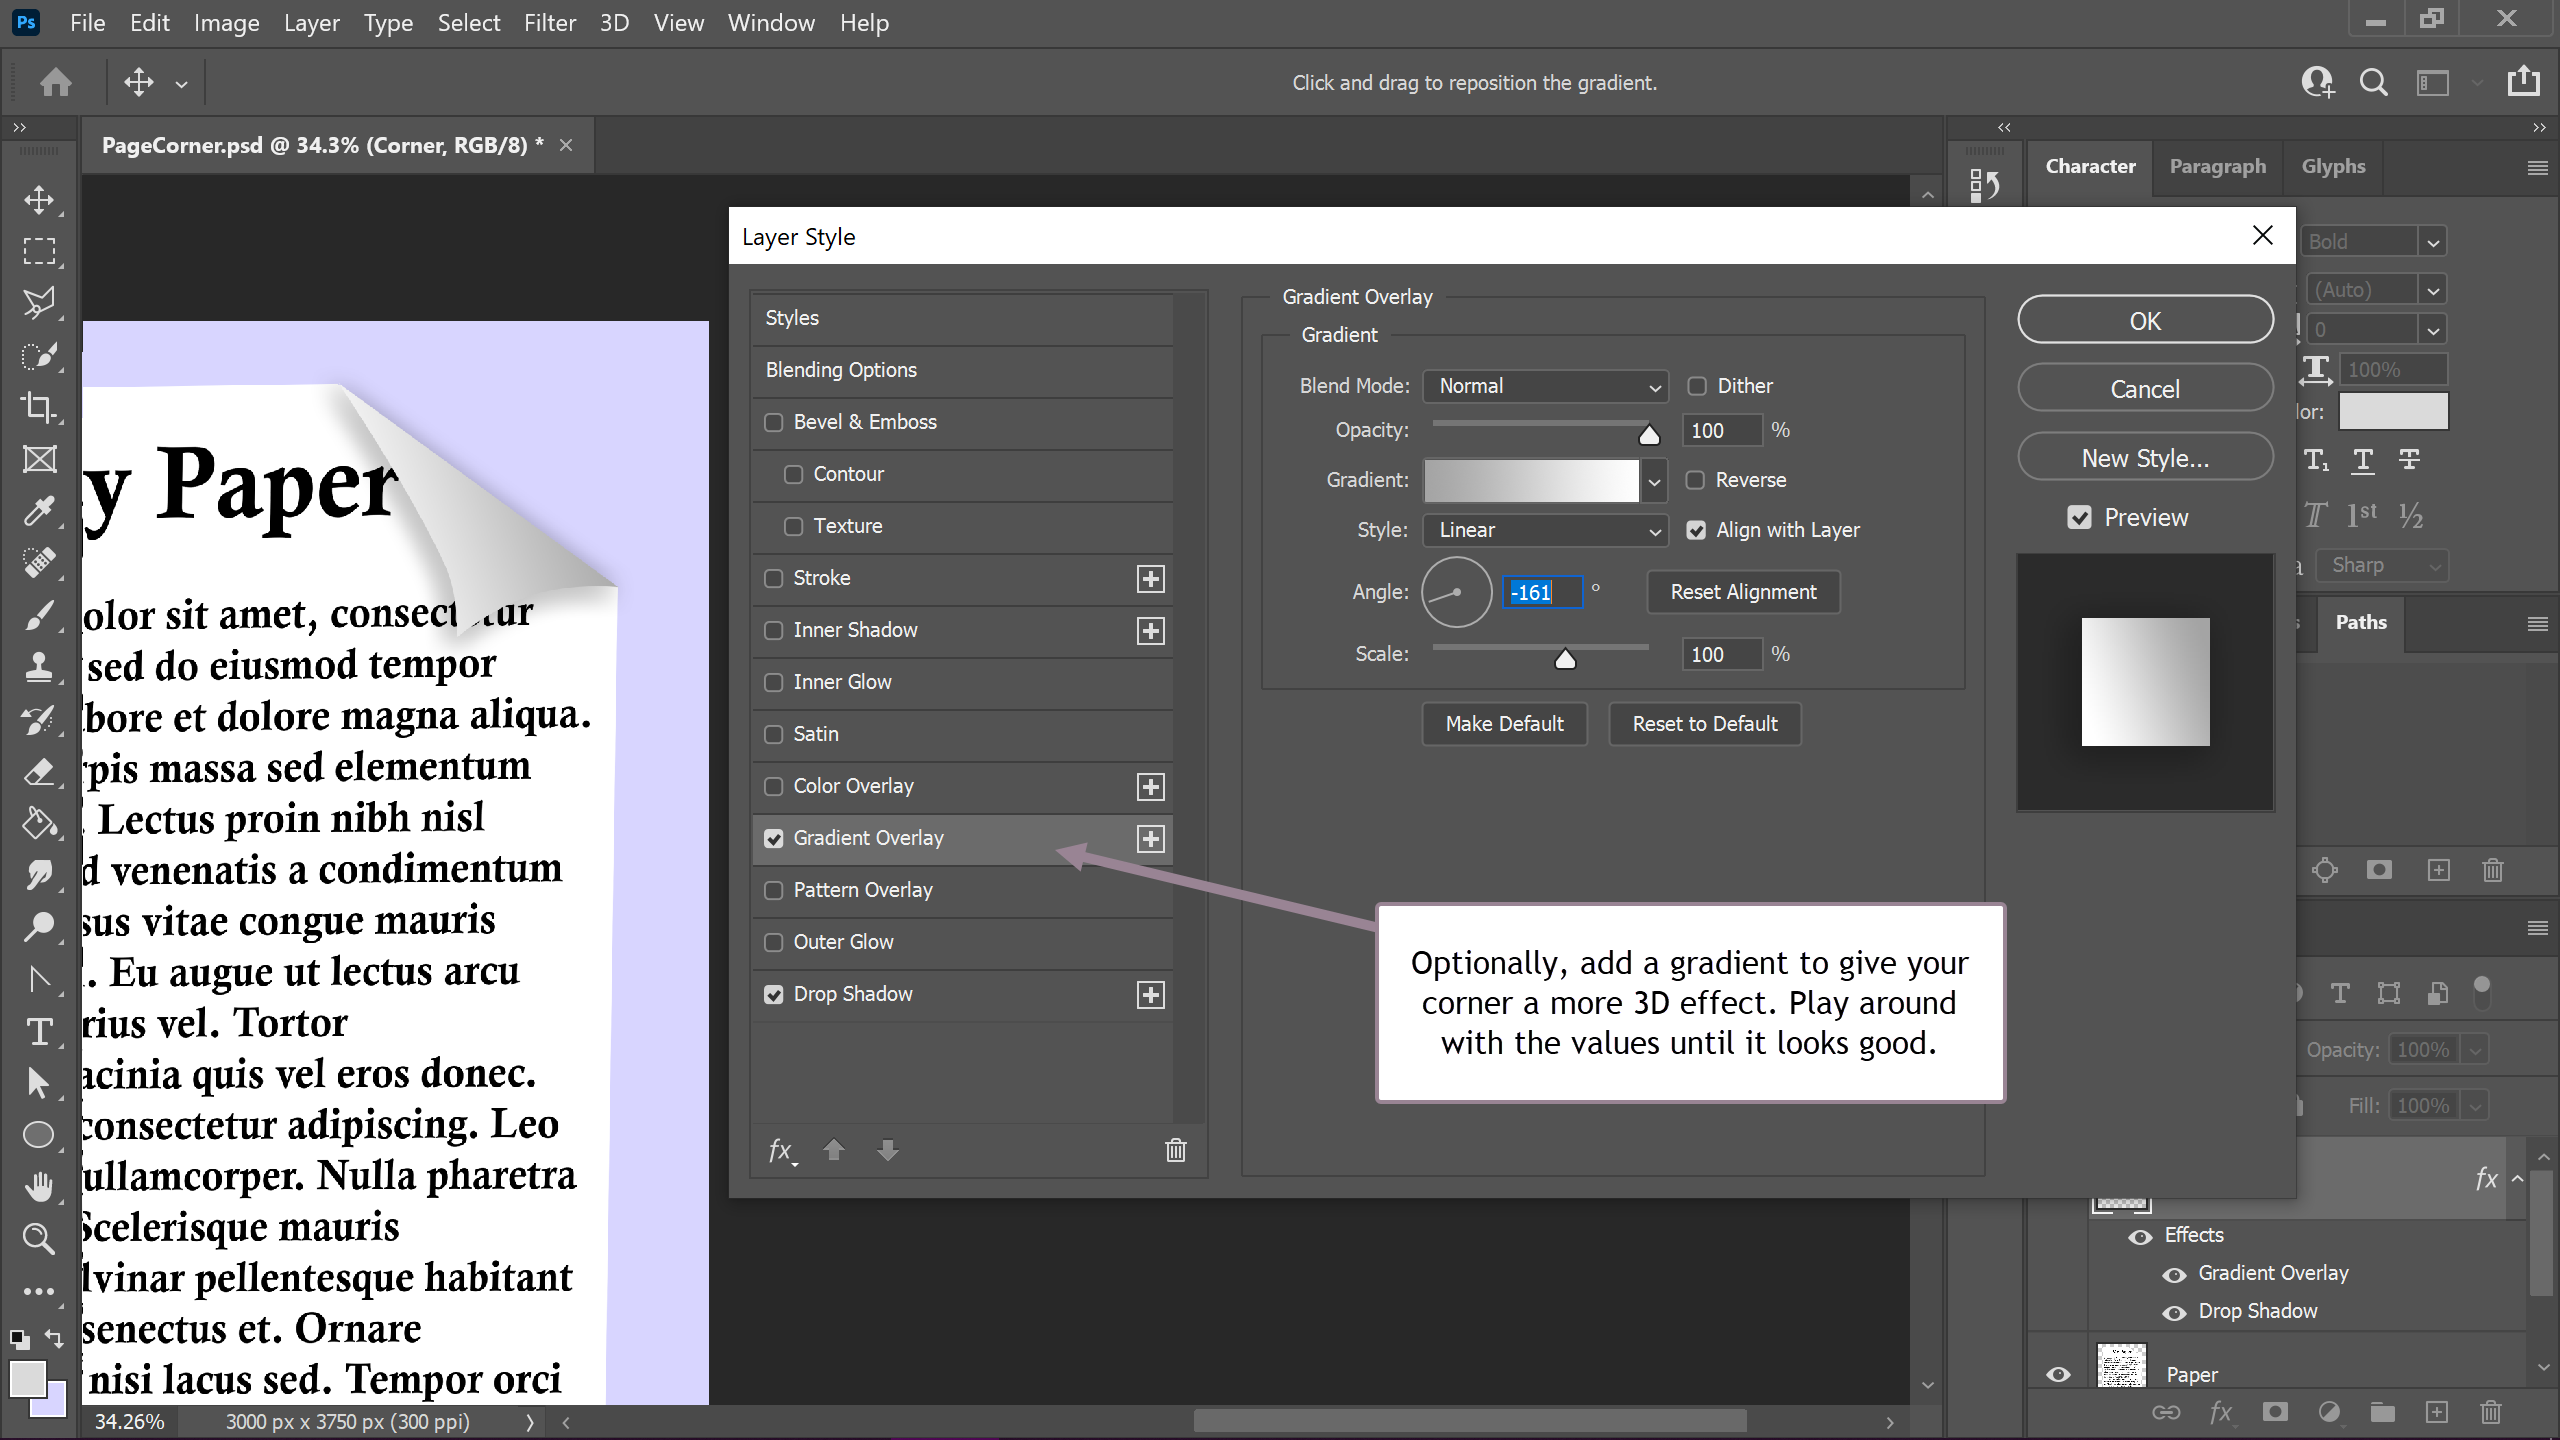Select the Hand tool
This screenshot has width=2560, height=1440.
pyautogui.click(x=39, y=1187)
